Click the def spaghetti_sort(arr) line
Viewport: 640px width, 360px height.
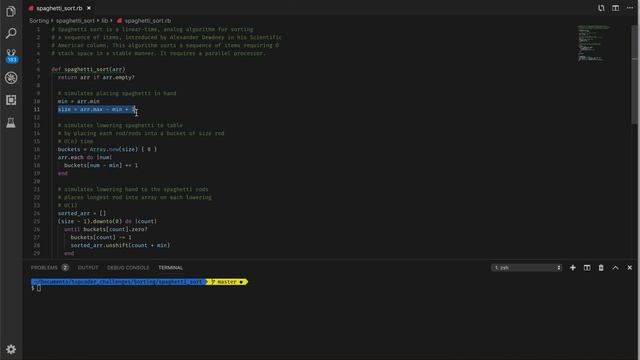tap(89, 69)
